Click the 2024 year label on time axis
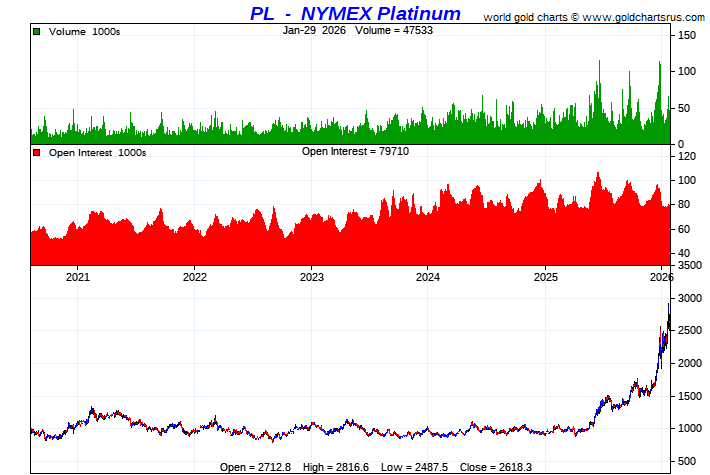 pos(428,277)
